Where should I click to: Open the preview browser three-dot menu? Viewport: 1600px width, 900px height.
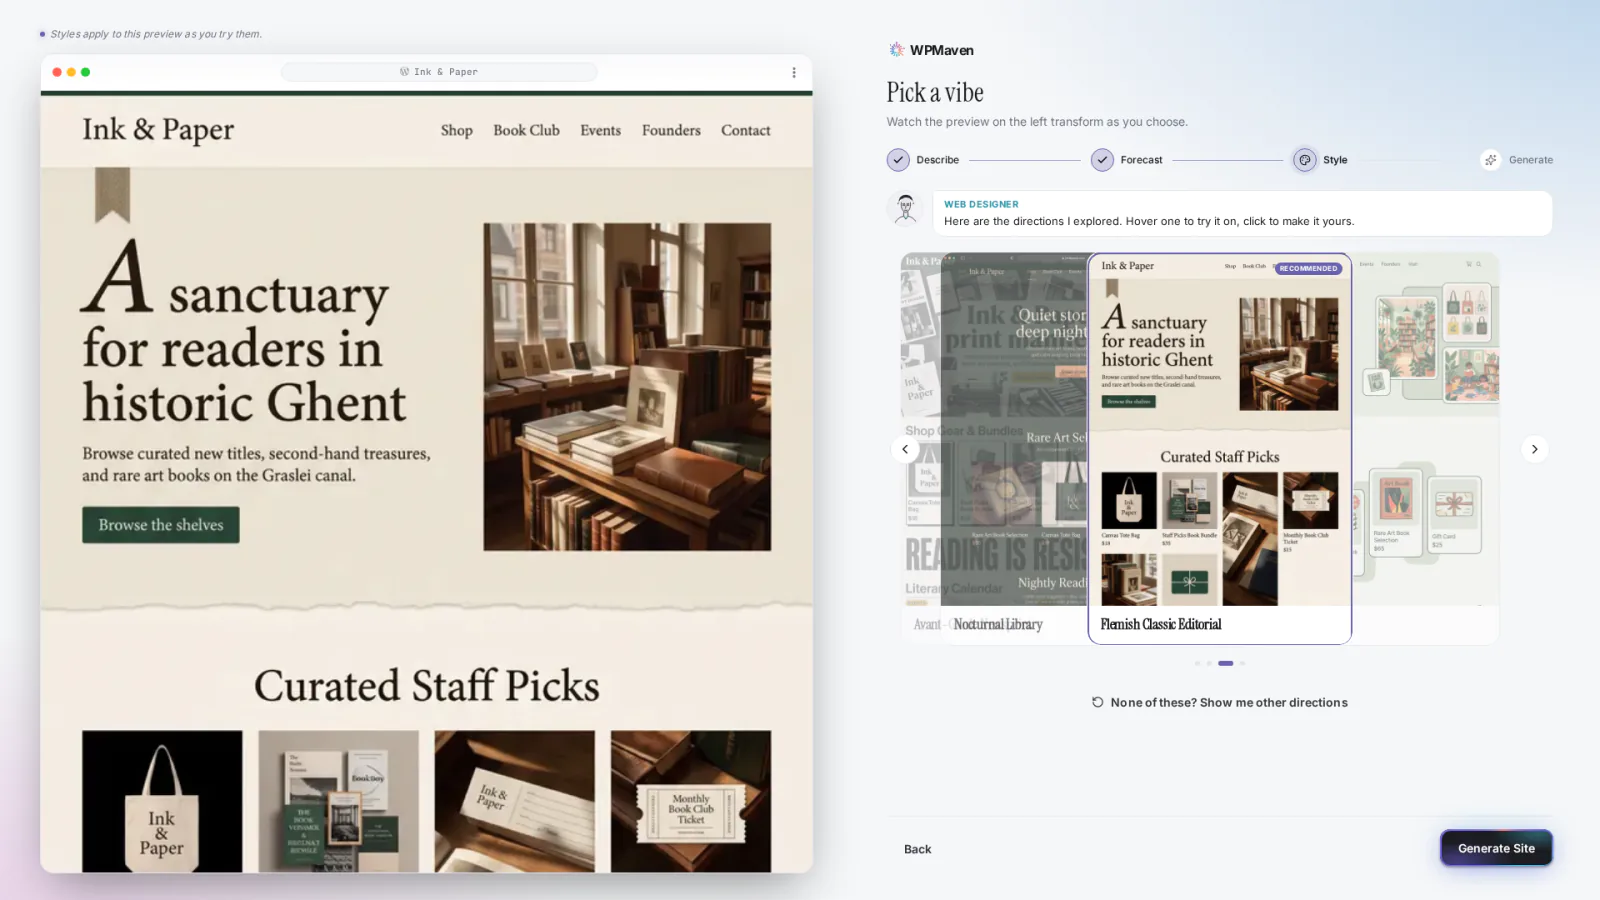tap(794, 72)
